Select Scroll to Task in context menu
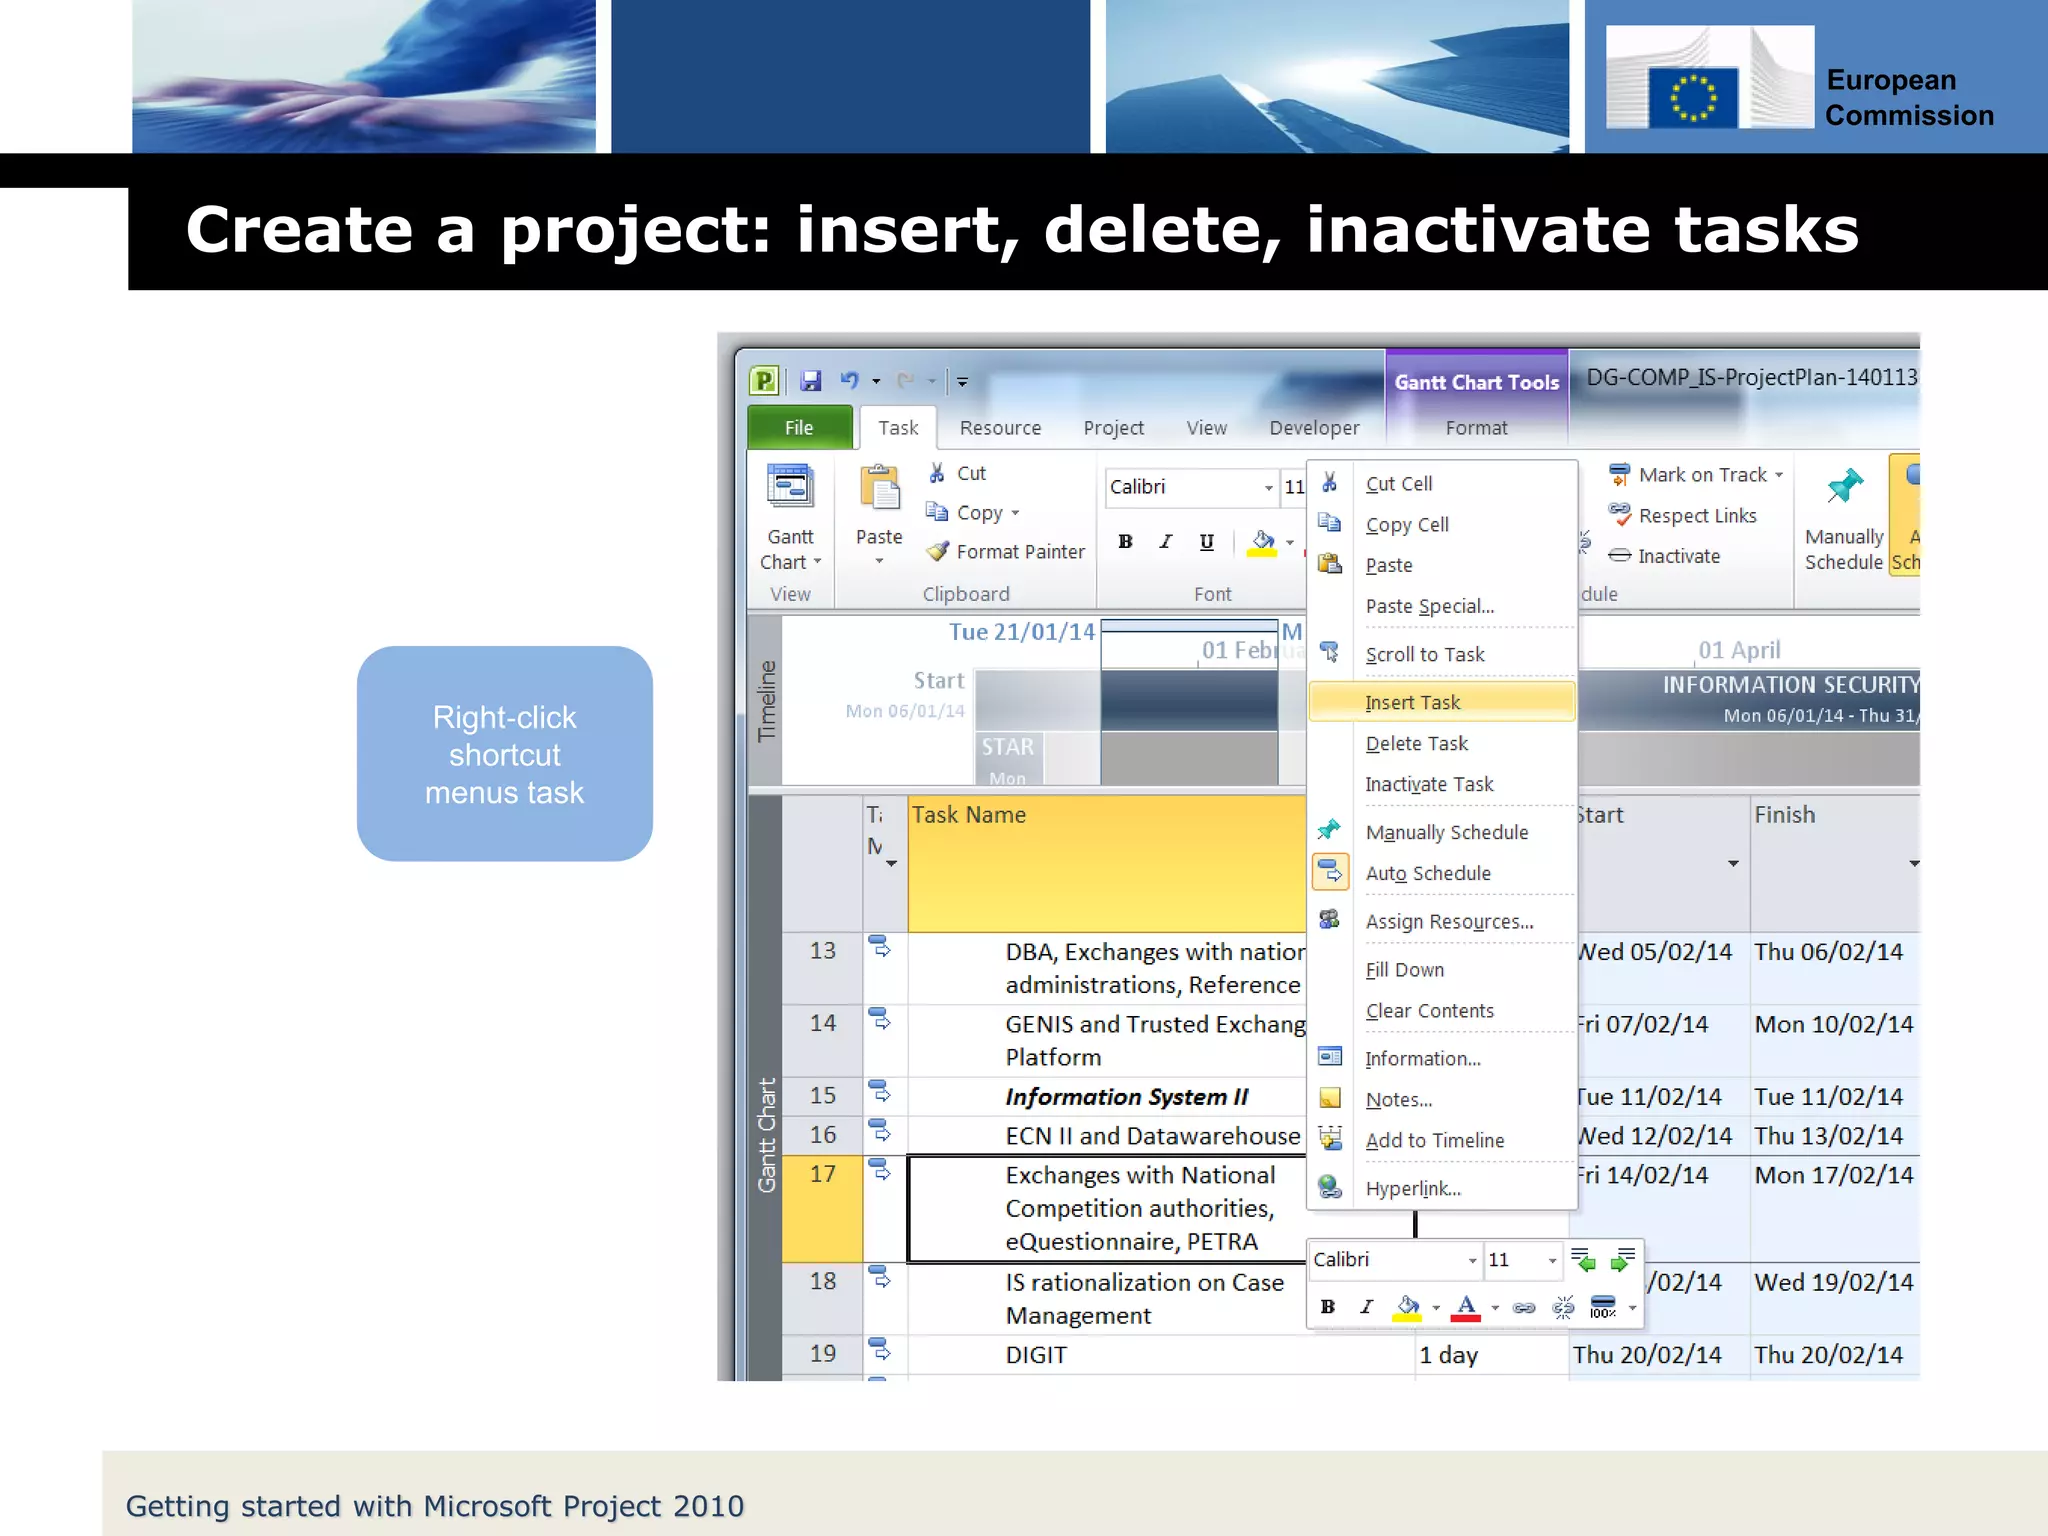The height and width of the screenshot is (1536, 2048). click(1442, 654)
